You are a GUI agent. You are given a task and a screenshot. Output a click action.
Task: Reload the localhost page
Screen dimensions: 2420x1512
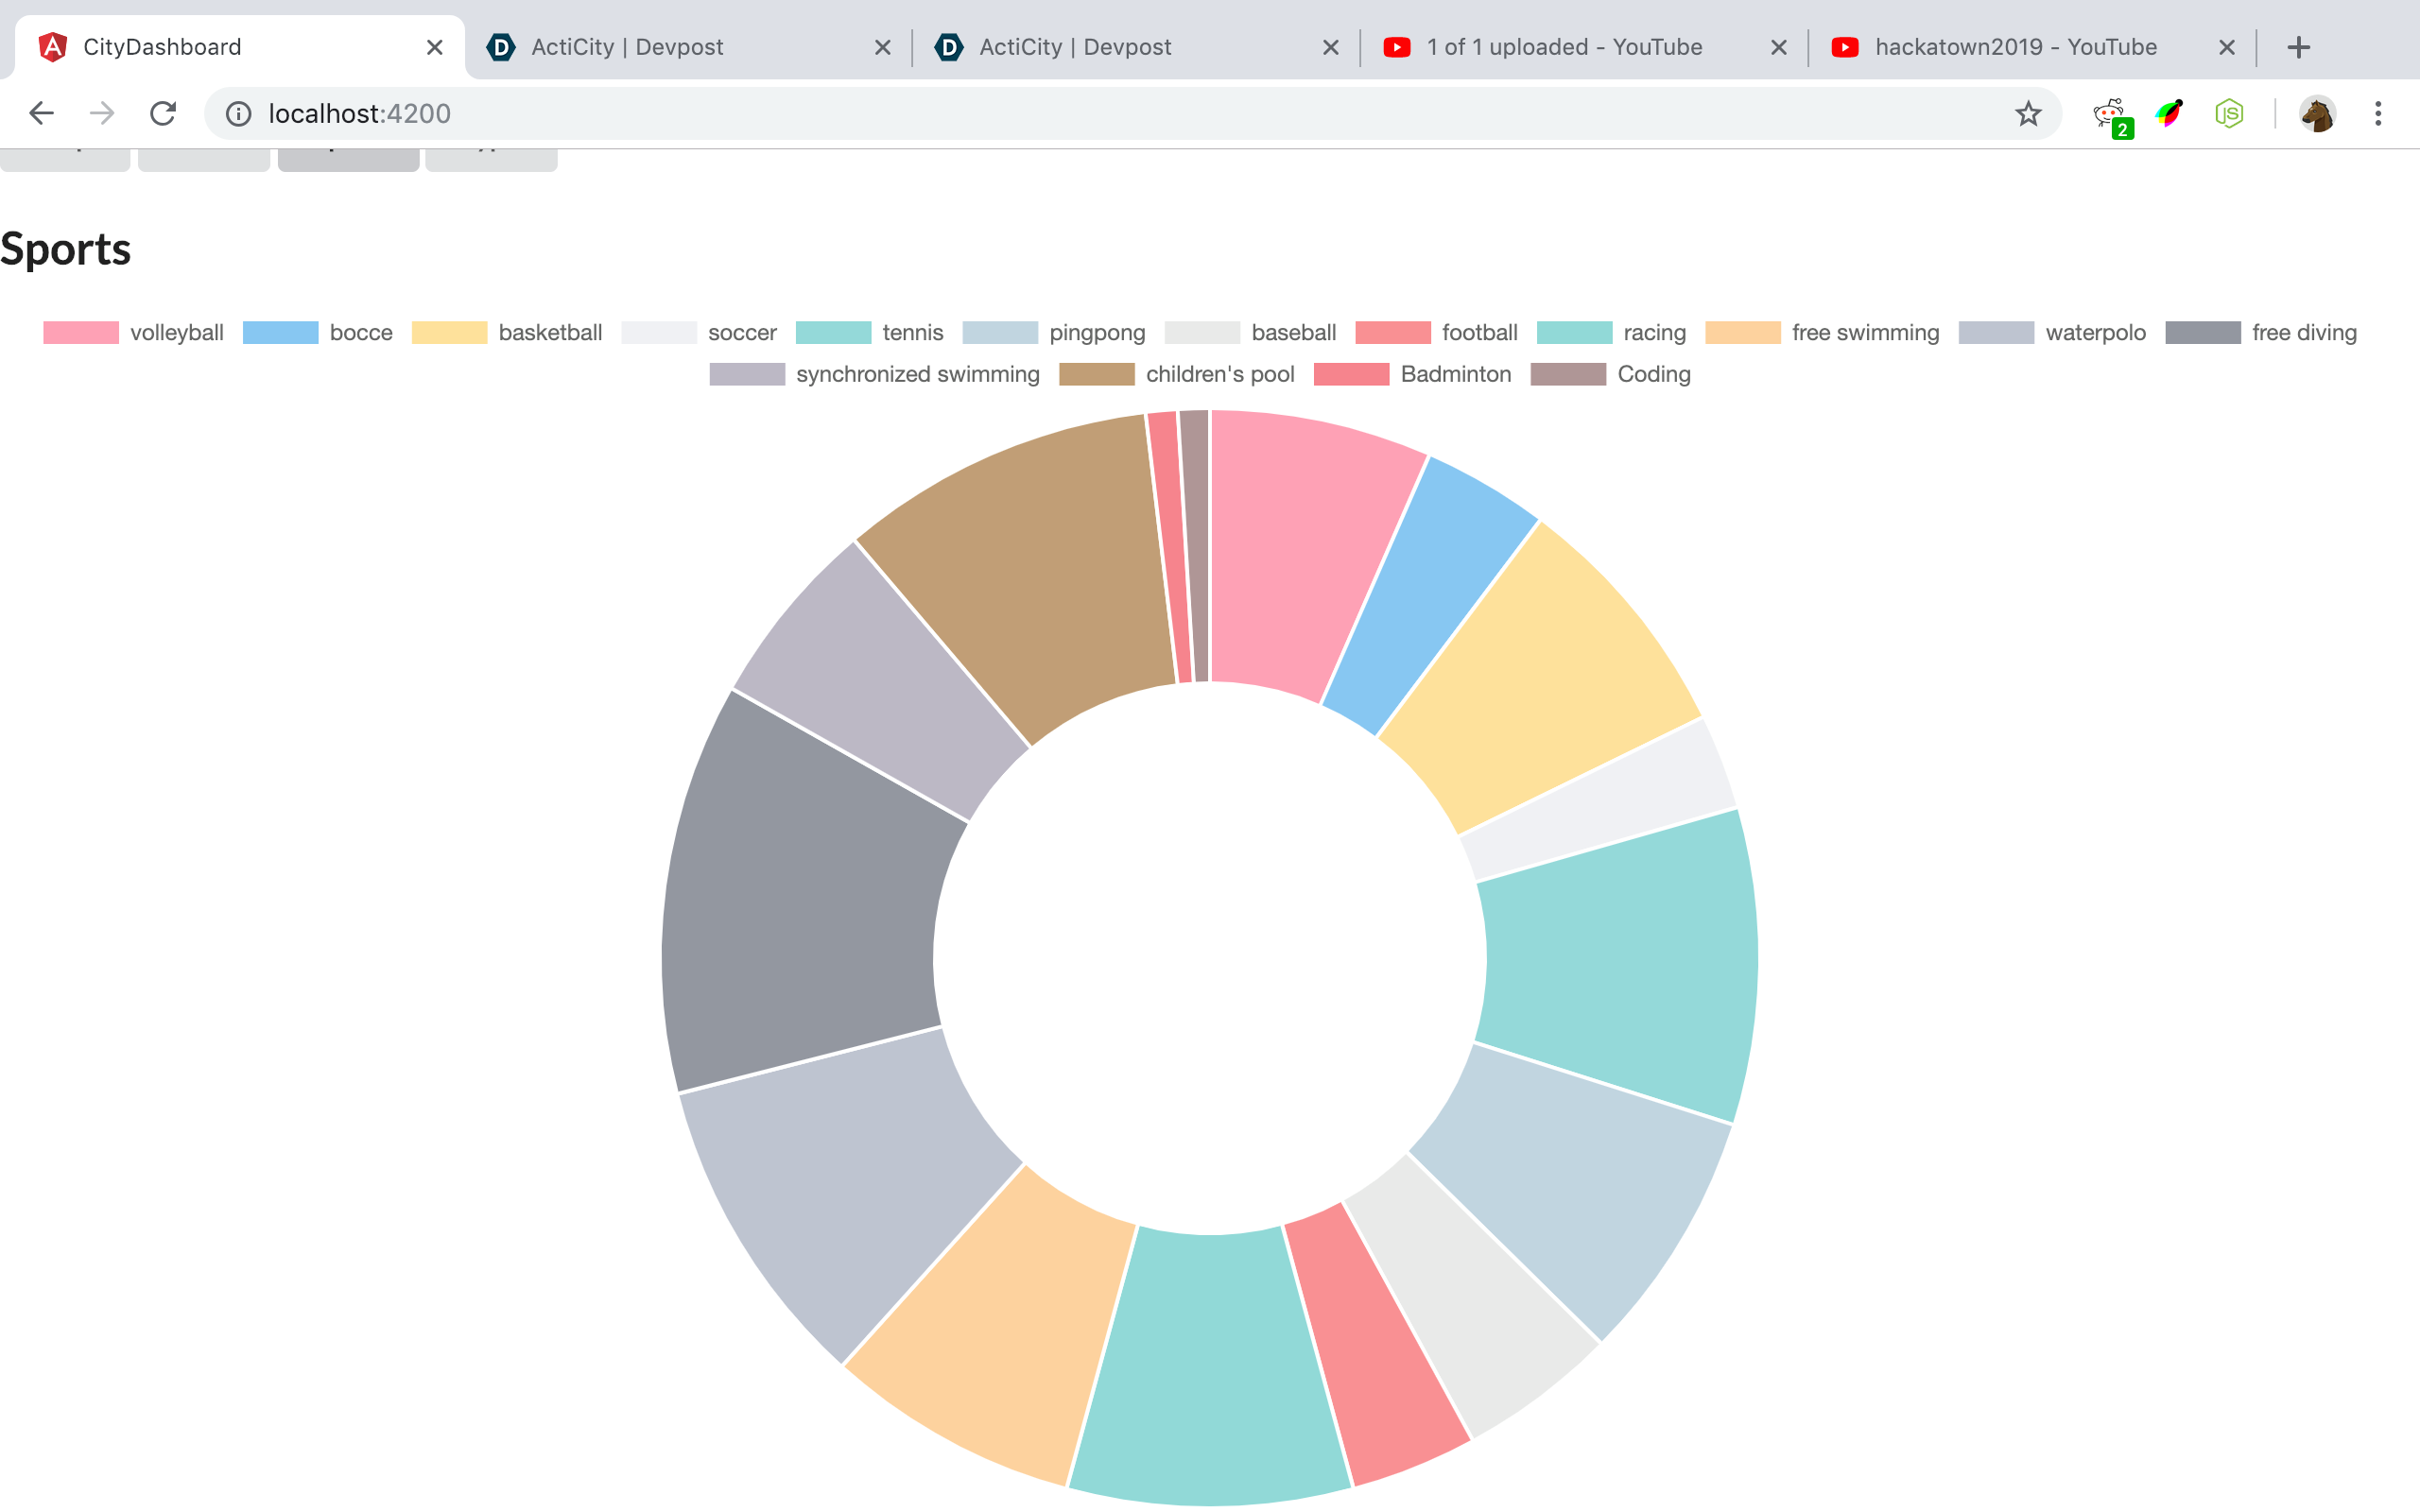163,113
